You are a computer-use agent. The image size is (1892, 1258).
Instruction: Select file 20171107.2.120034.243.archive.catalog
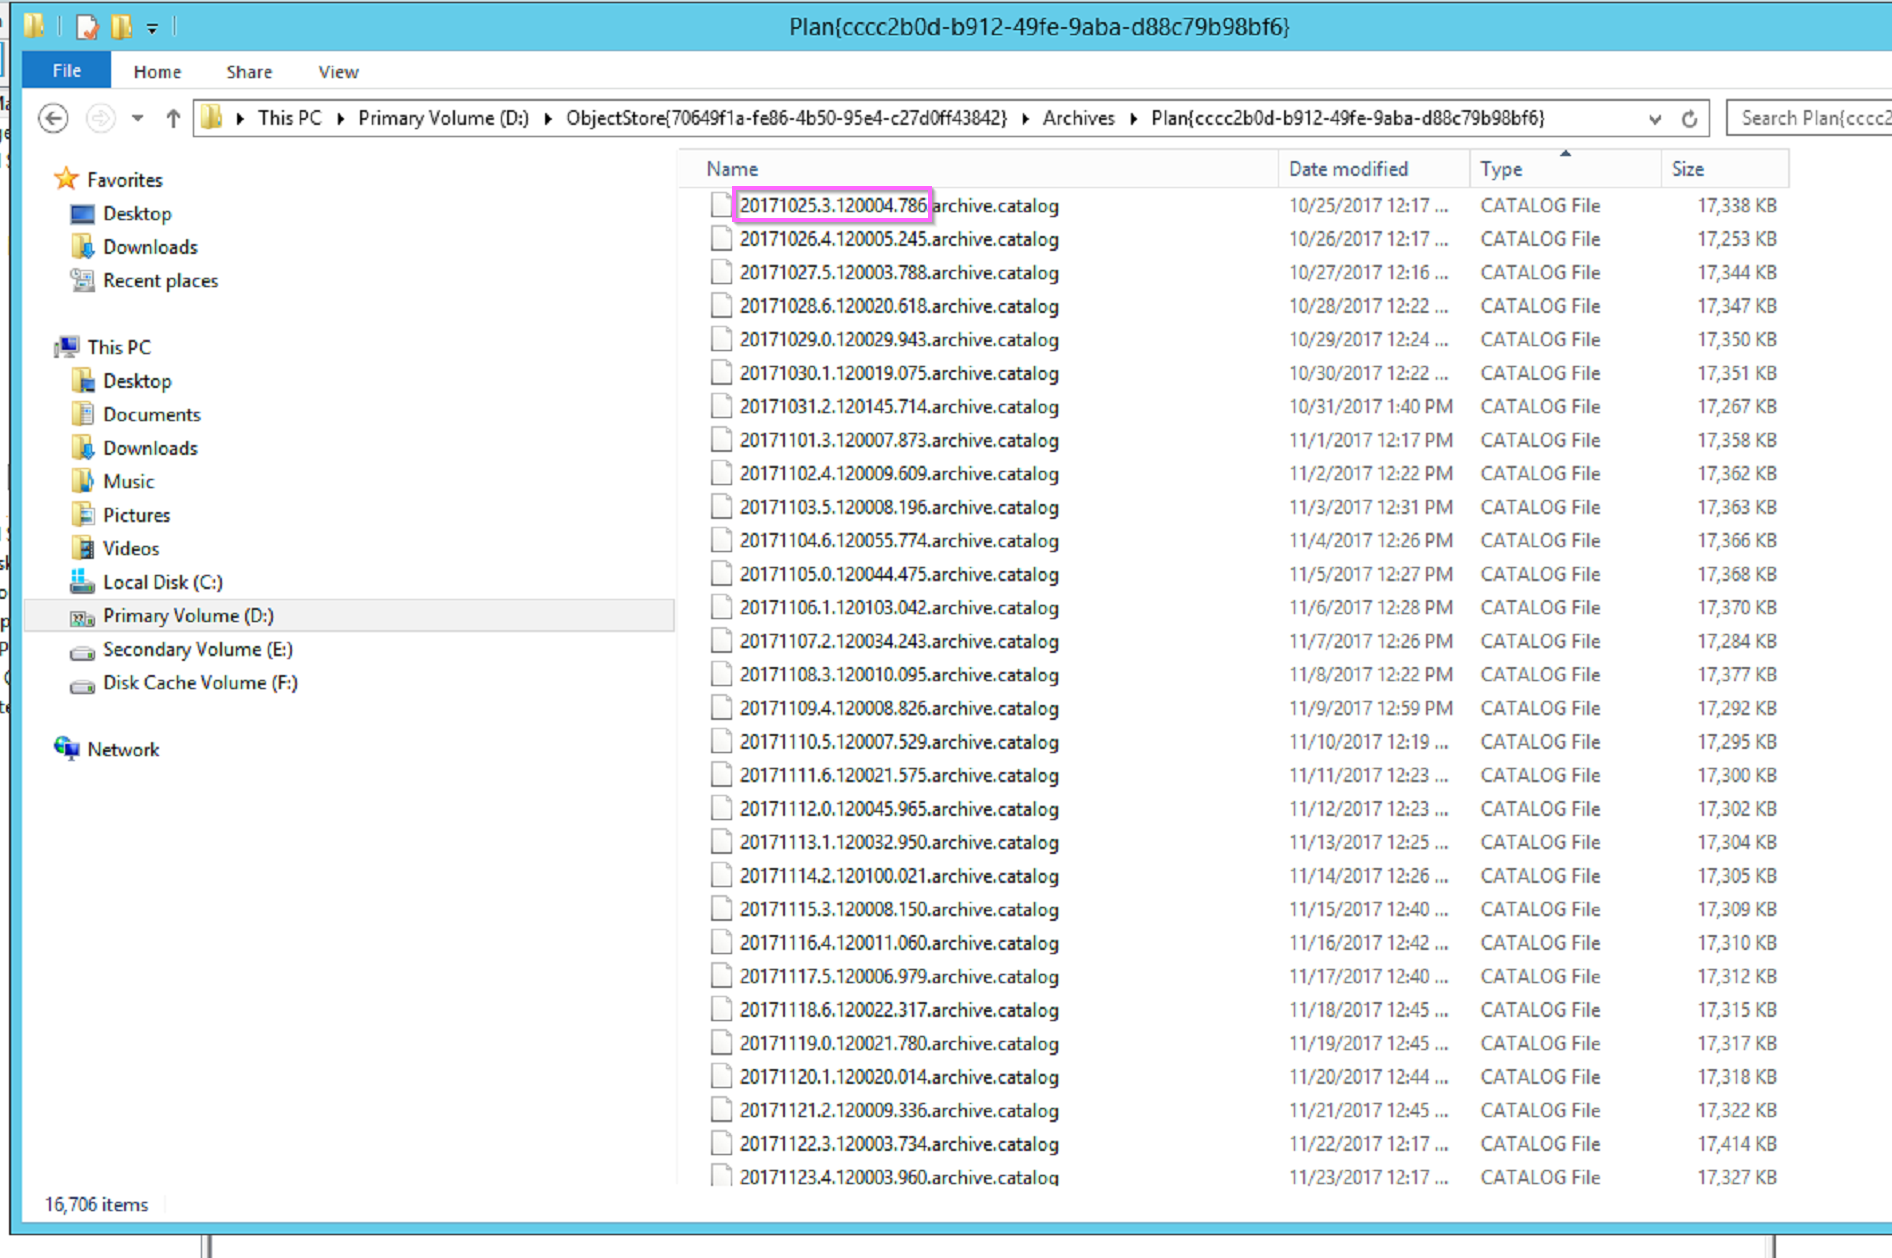[x=899, y=641]
